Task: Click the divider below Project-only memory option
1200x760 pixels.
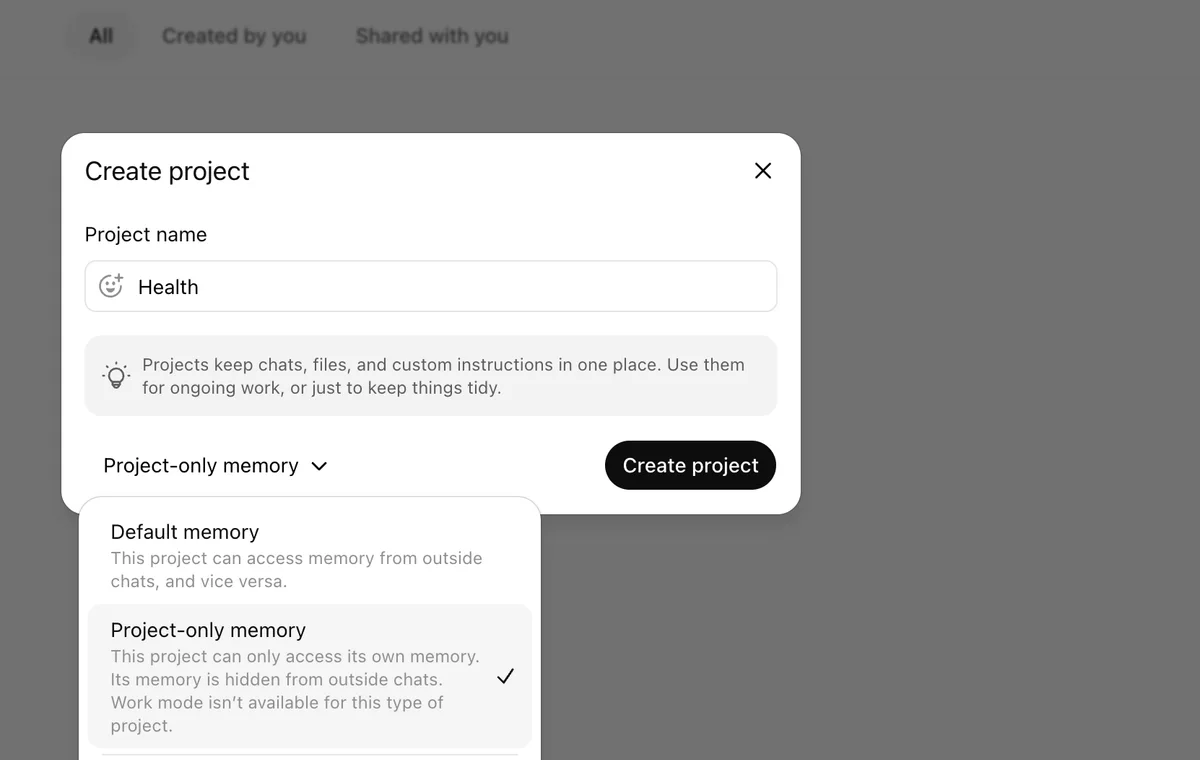Action: click(310, 755)
